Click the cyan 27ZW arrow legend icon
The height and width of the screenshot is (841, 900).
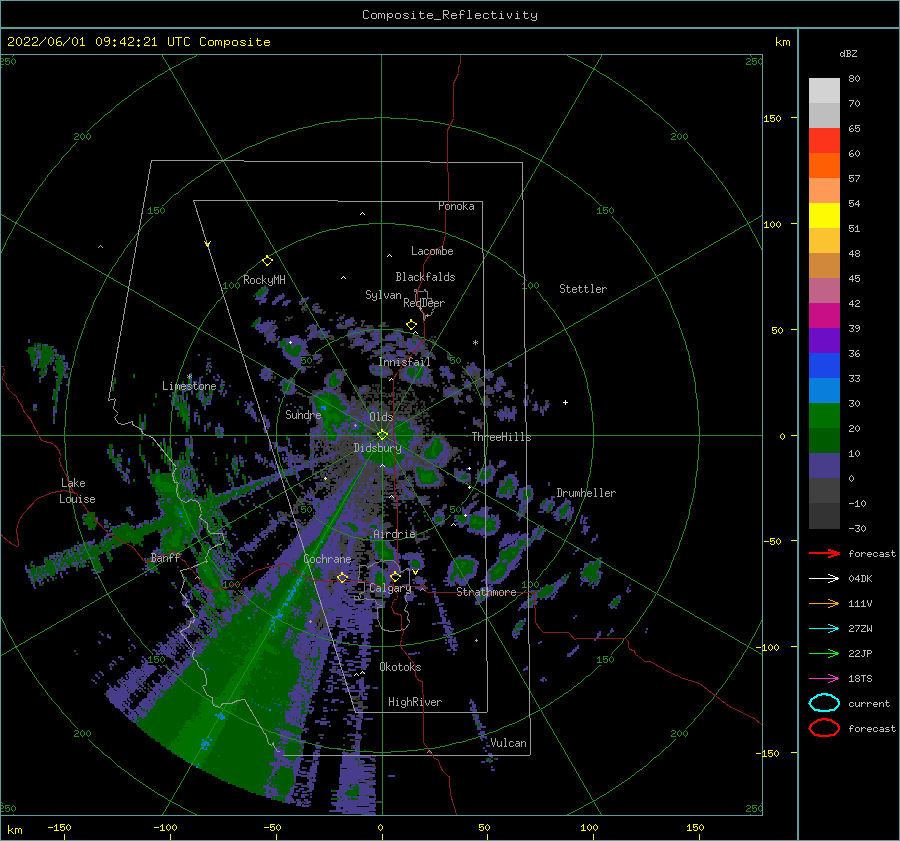[x=824, y=629]
